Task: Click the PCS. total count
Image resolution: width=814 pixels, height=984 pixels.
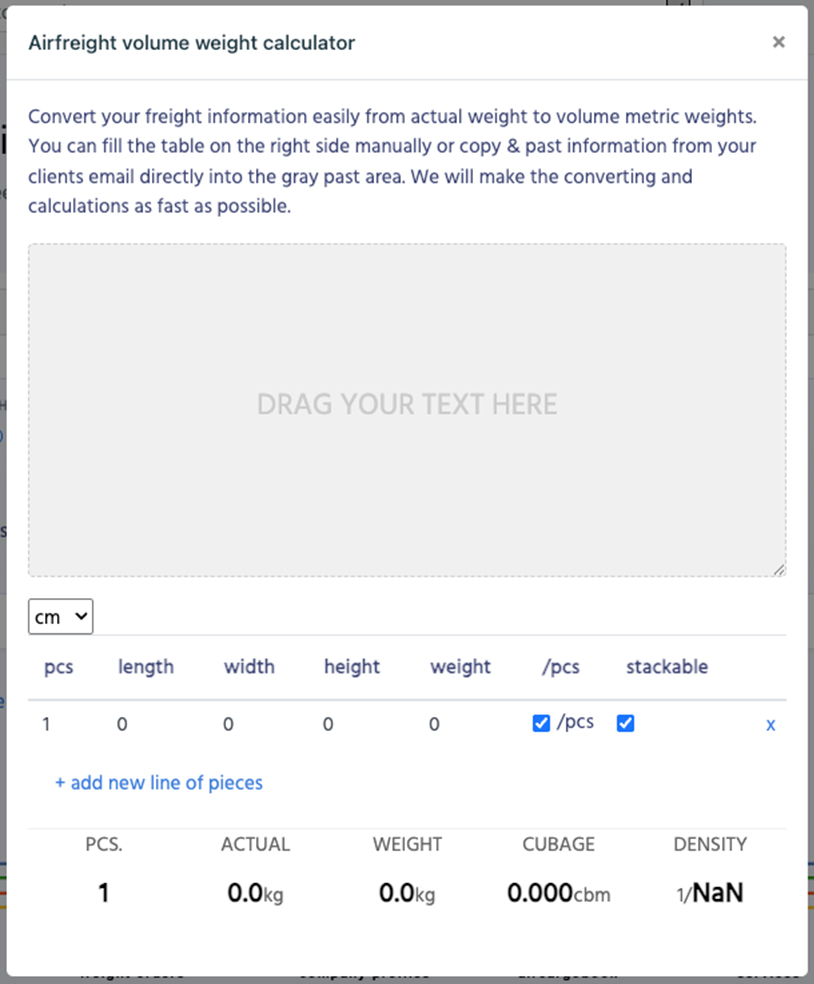Action: click(103, 893)
